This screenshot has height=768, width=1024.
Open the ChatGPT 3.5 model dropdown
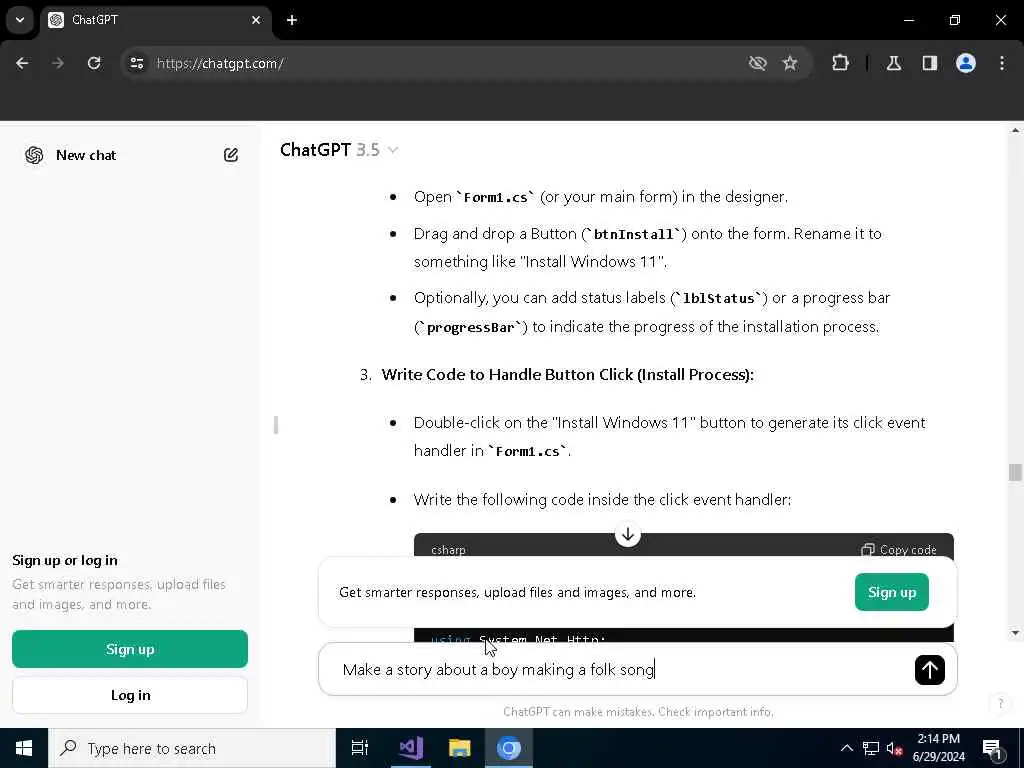pos(339,150)
